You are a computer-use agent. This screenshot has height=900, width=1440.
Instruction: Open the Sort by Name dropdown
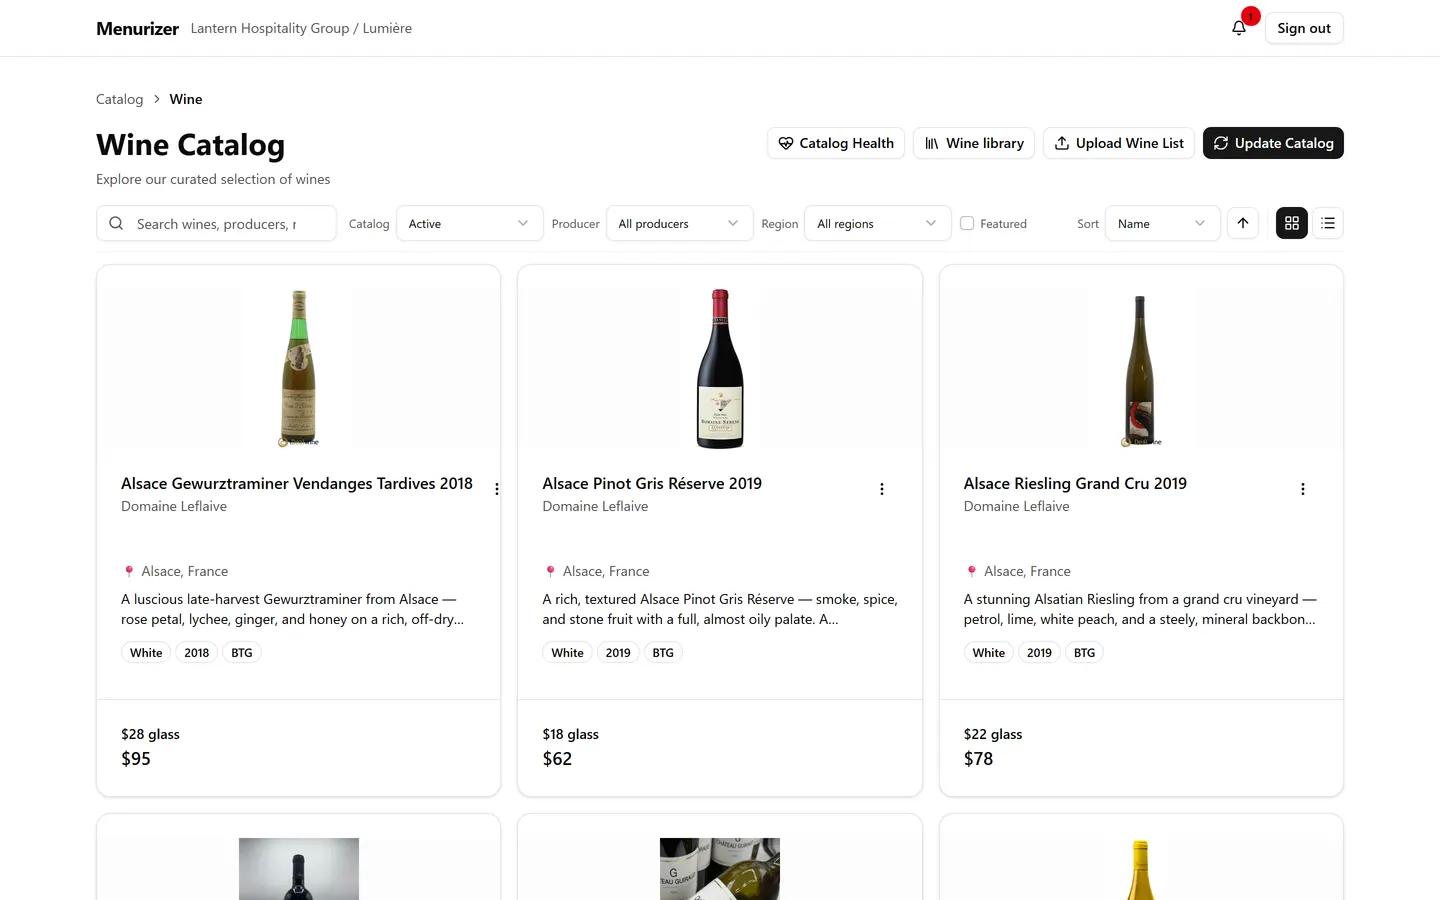point(1163,223)
